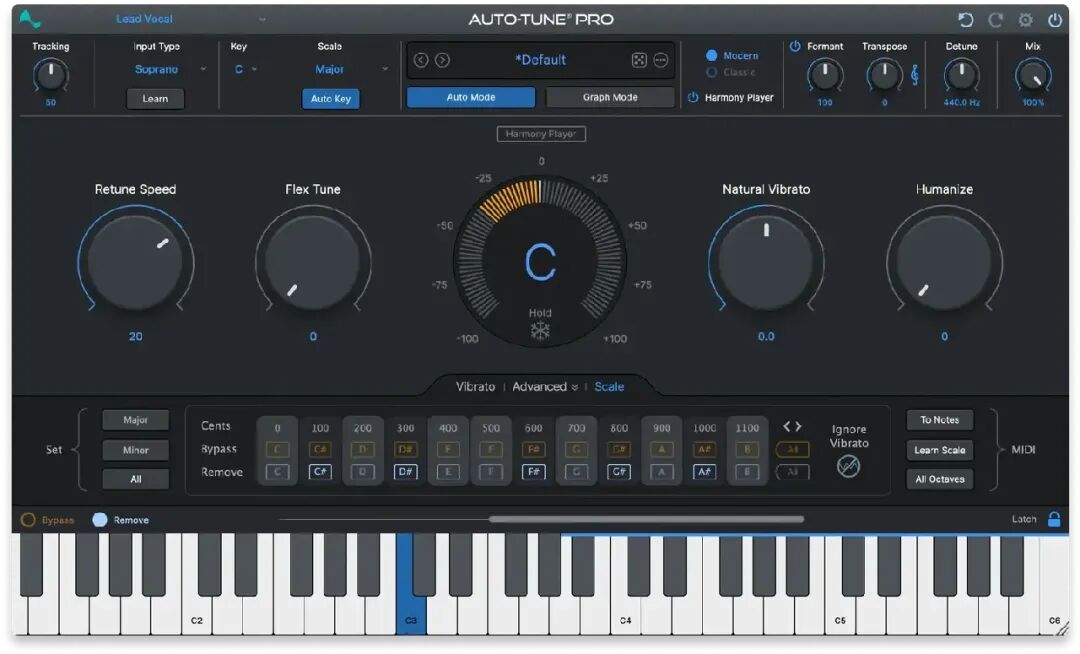Click the To Notes button
This screenshot has width=1080, height=654.
tap(939, 420)
